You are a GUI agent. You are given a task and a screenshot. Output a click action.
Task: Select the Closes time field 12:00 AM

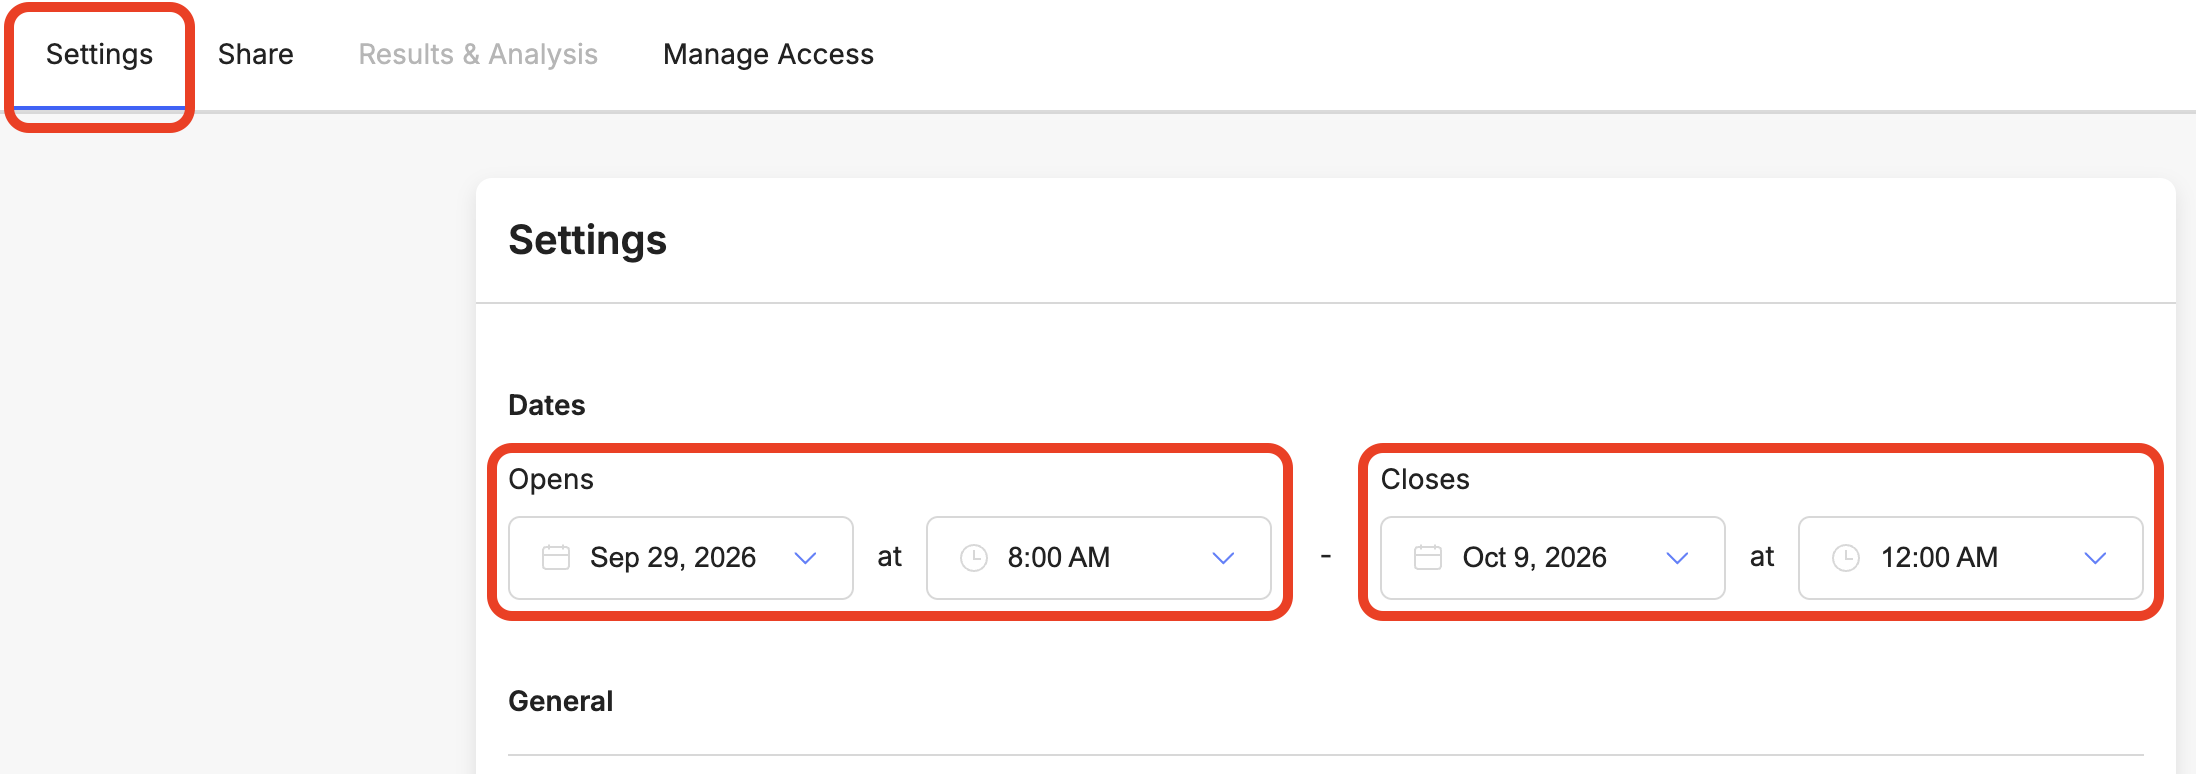1971,558
